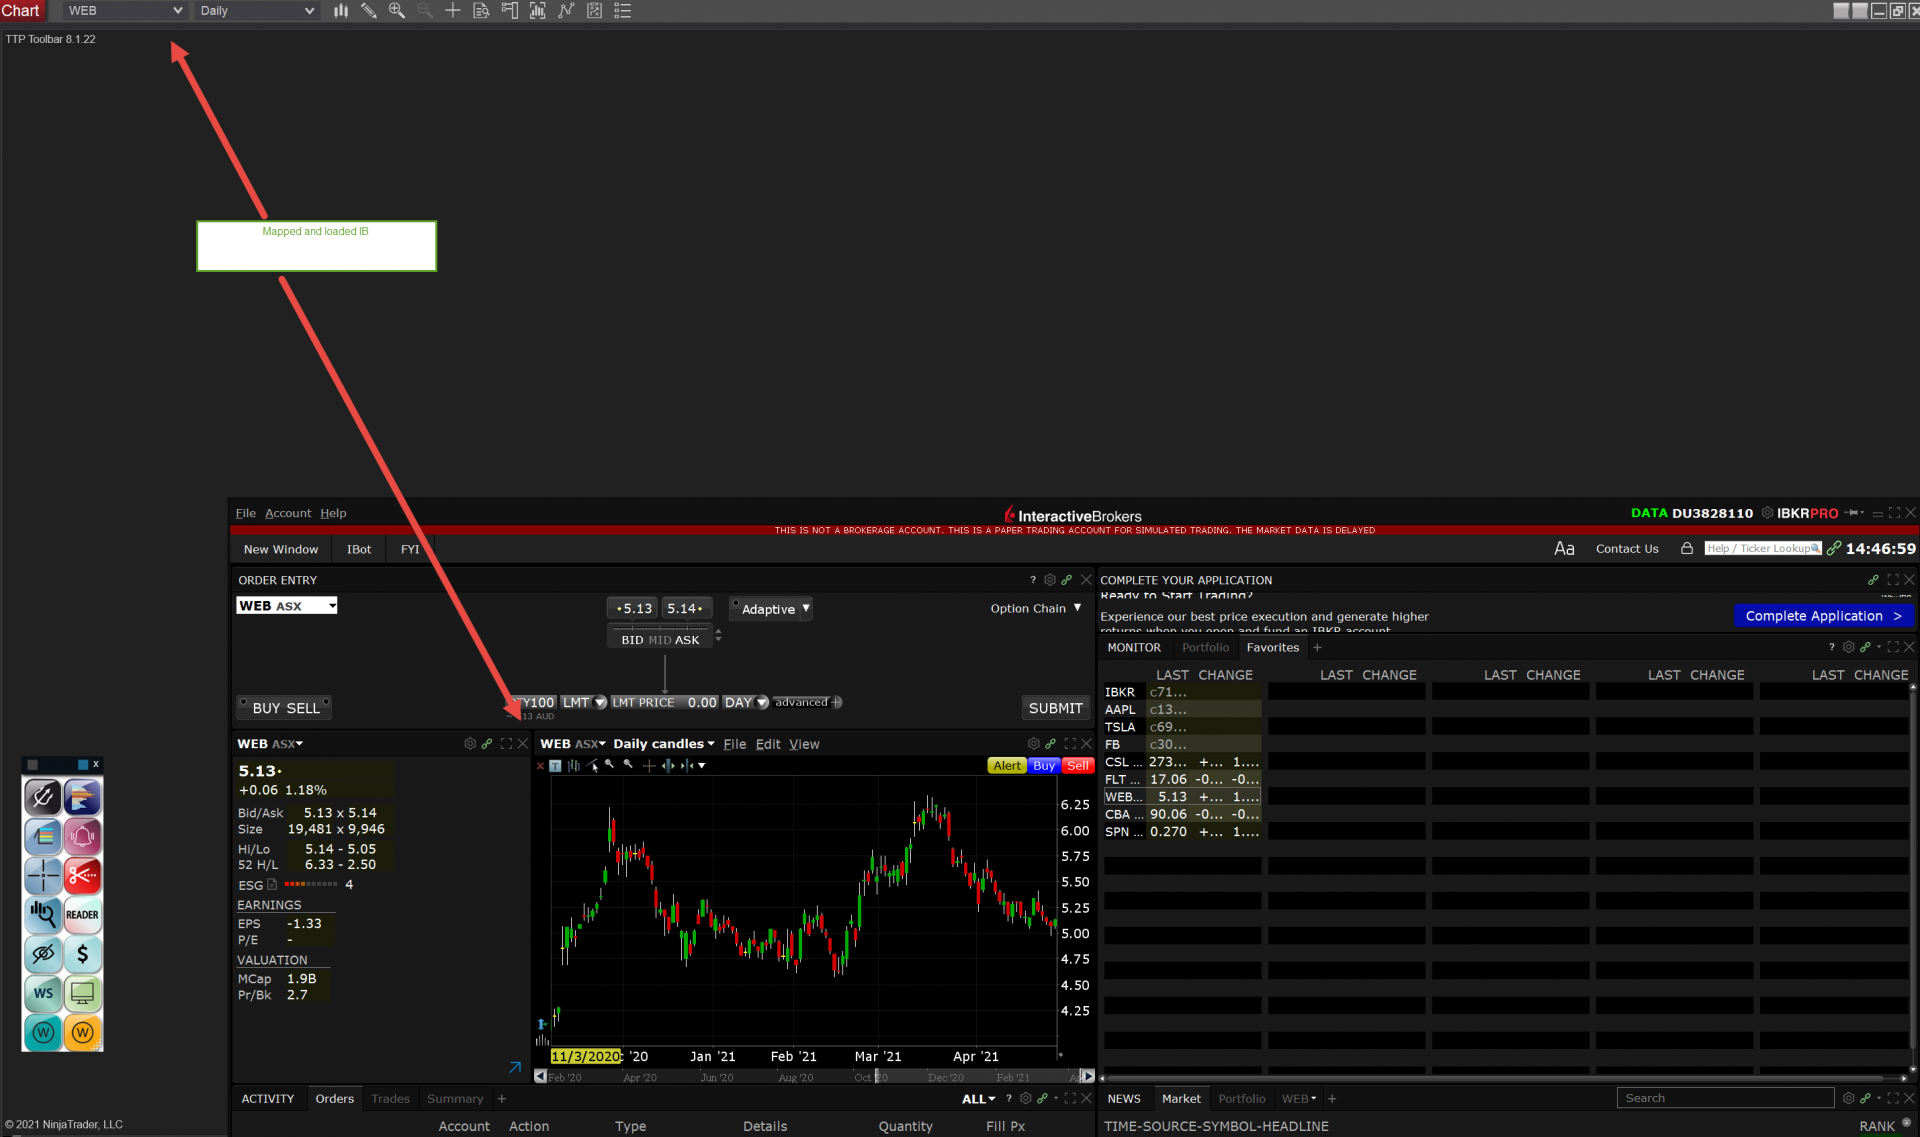The width and height of the screenshot is (1920, 1137).
Task: Switch to the Portfolio monitor tab
Action: [x=1205, y=648]
